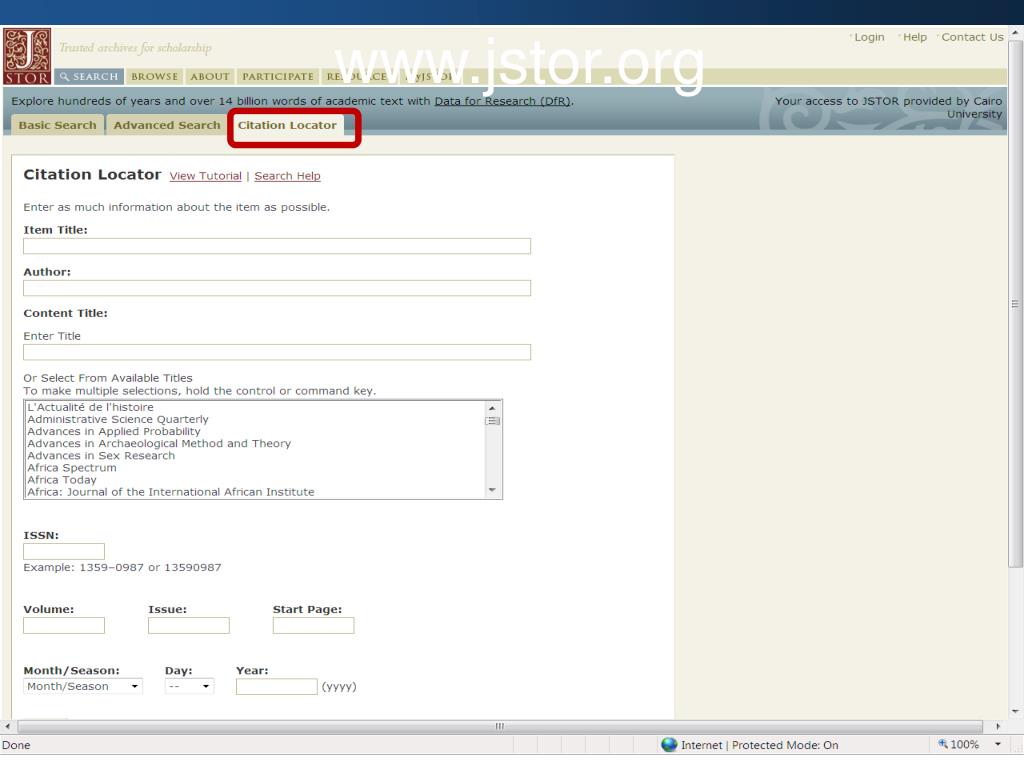Select the Citation Locator tab
The image size is (1024, 768).
coord(287,125)
